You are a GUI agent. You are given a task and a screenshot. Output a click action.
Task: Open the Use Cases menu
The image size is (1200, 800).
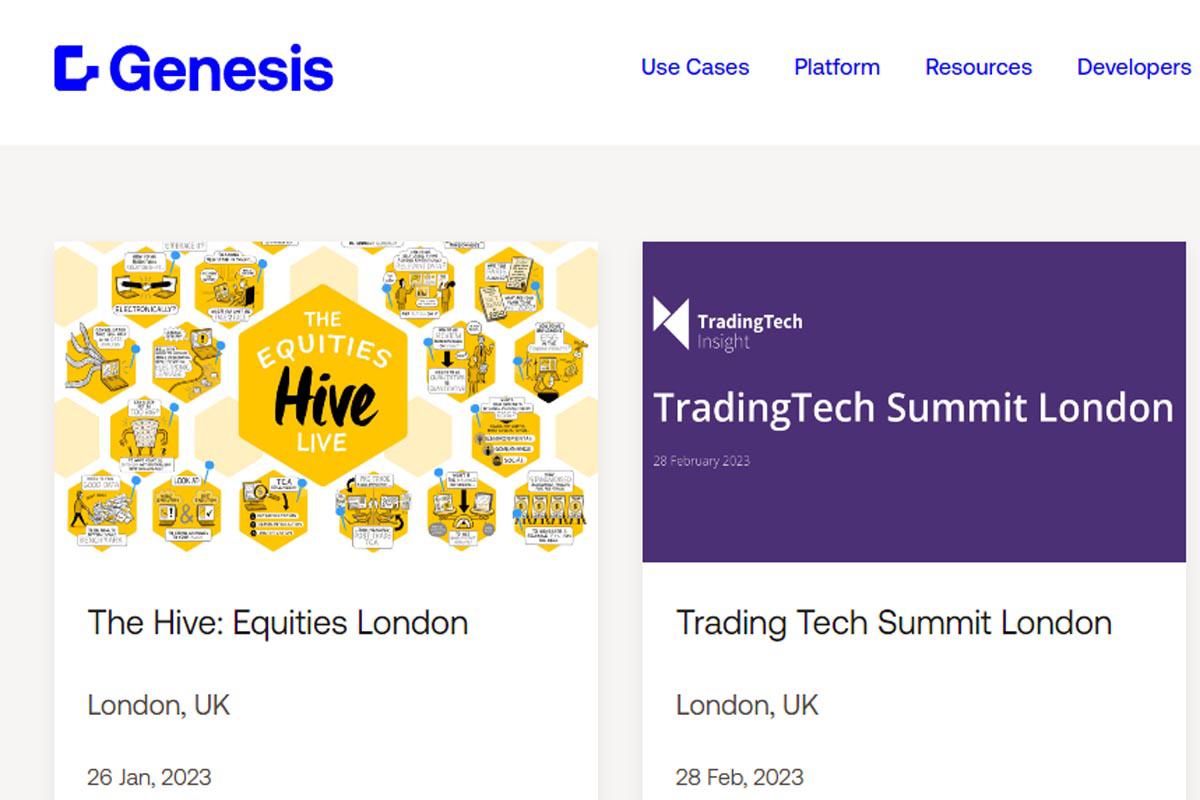point(695,67)
